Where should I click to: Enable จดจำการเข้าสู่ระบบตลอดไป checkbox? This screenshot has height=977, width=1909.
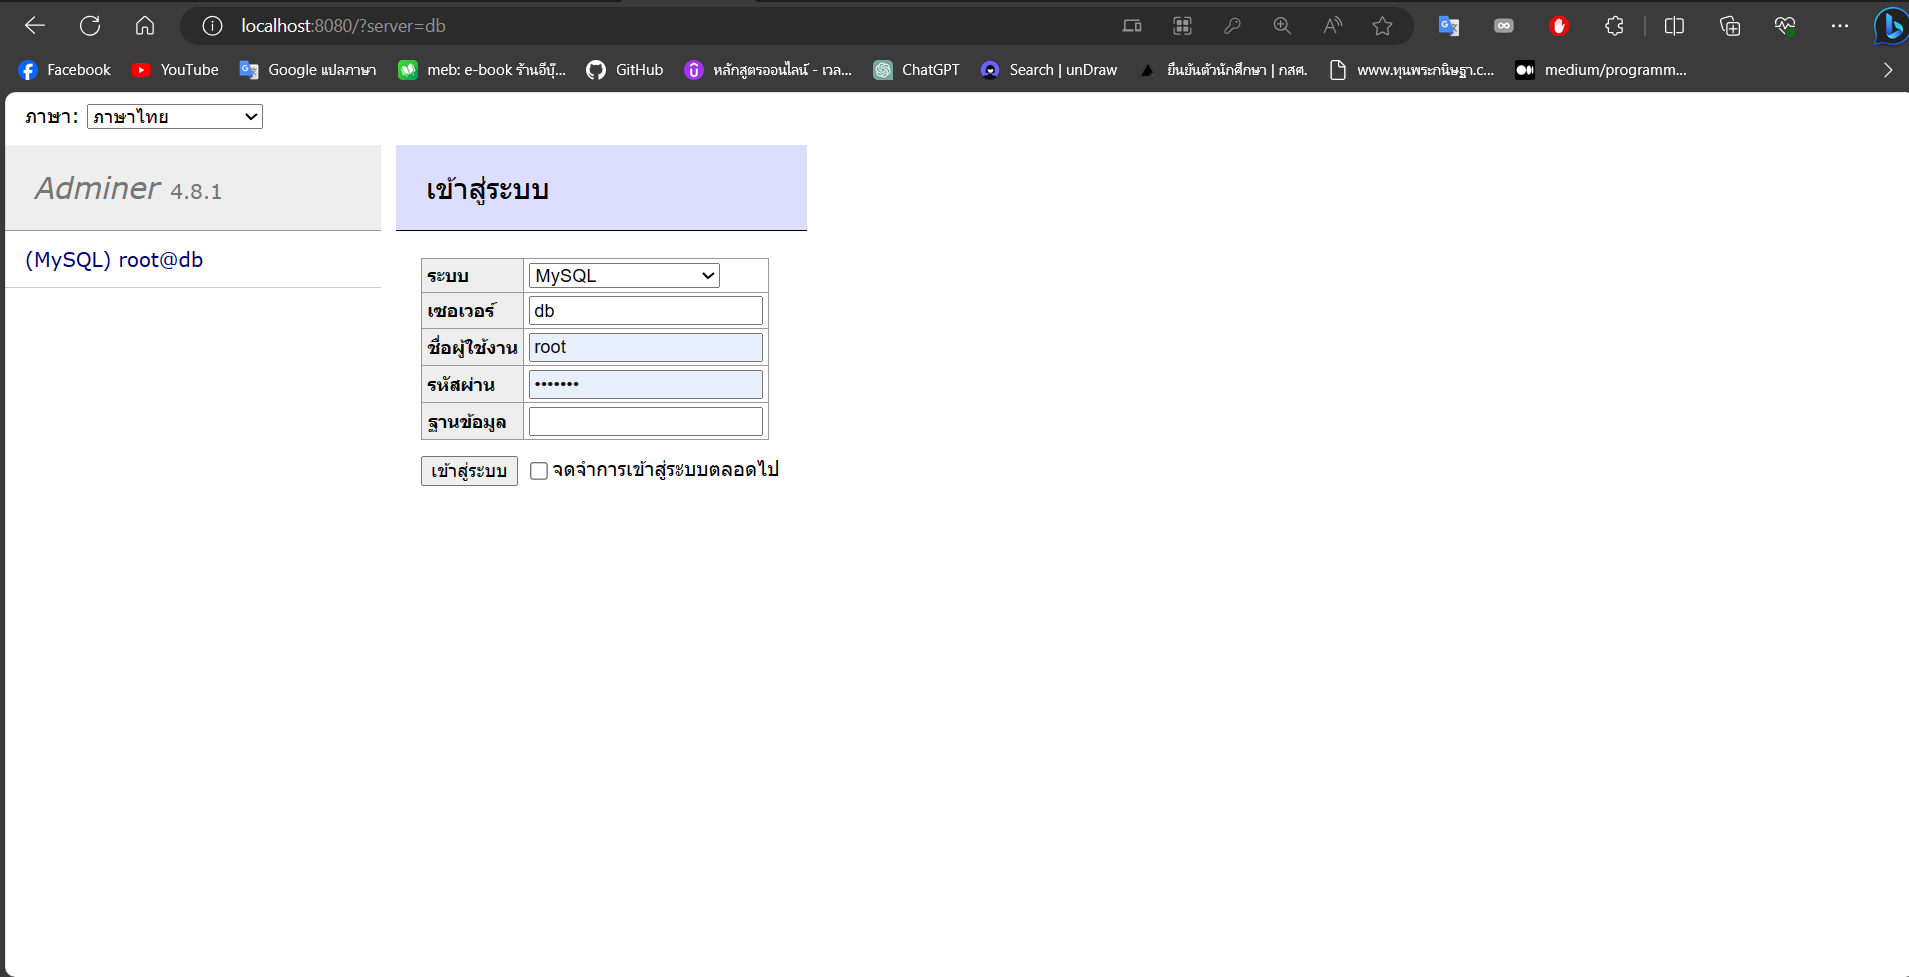coord(539,470)
